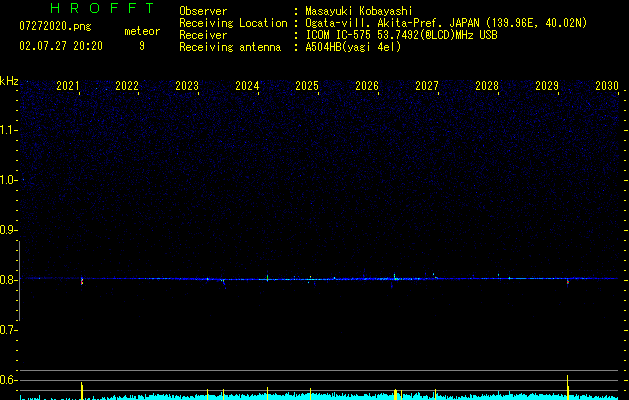Click the 2026 time axis label
Image resolution: width=629 pixels, height=400 pixels.
367,86
